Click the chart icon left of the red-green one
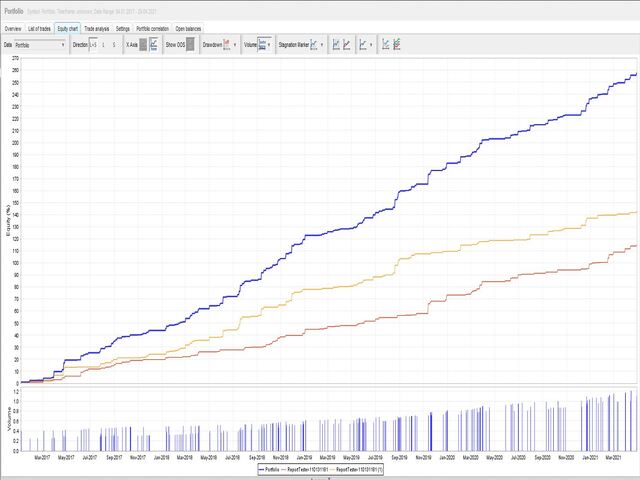 click(386, 44)
